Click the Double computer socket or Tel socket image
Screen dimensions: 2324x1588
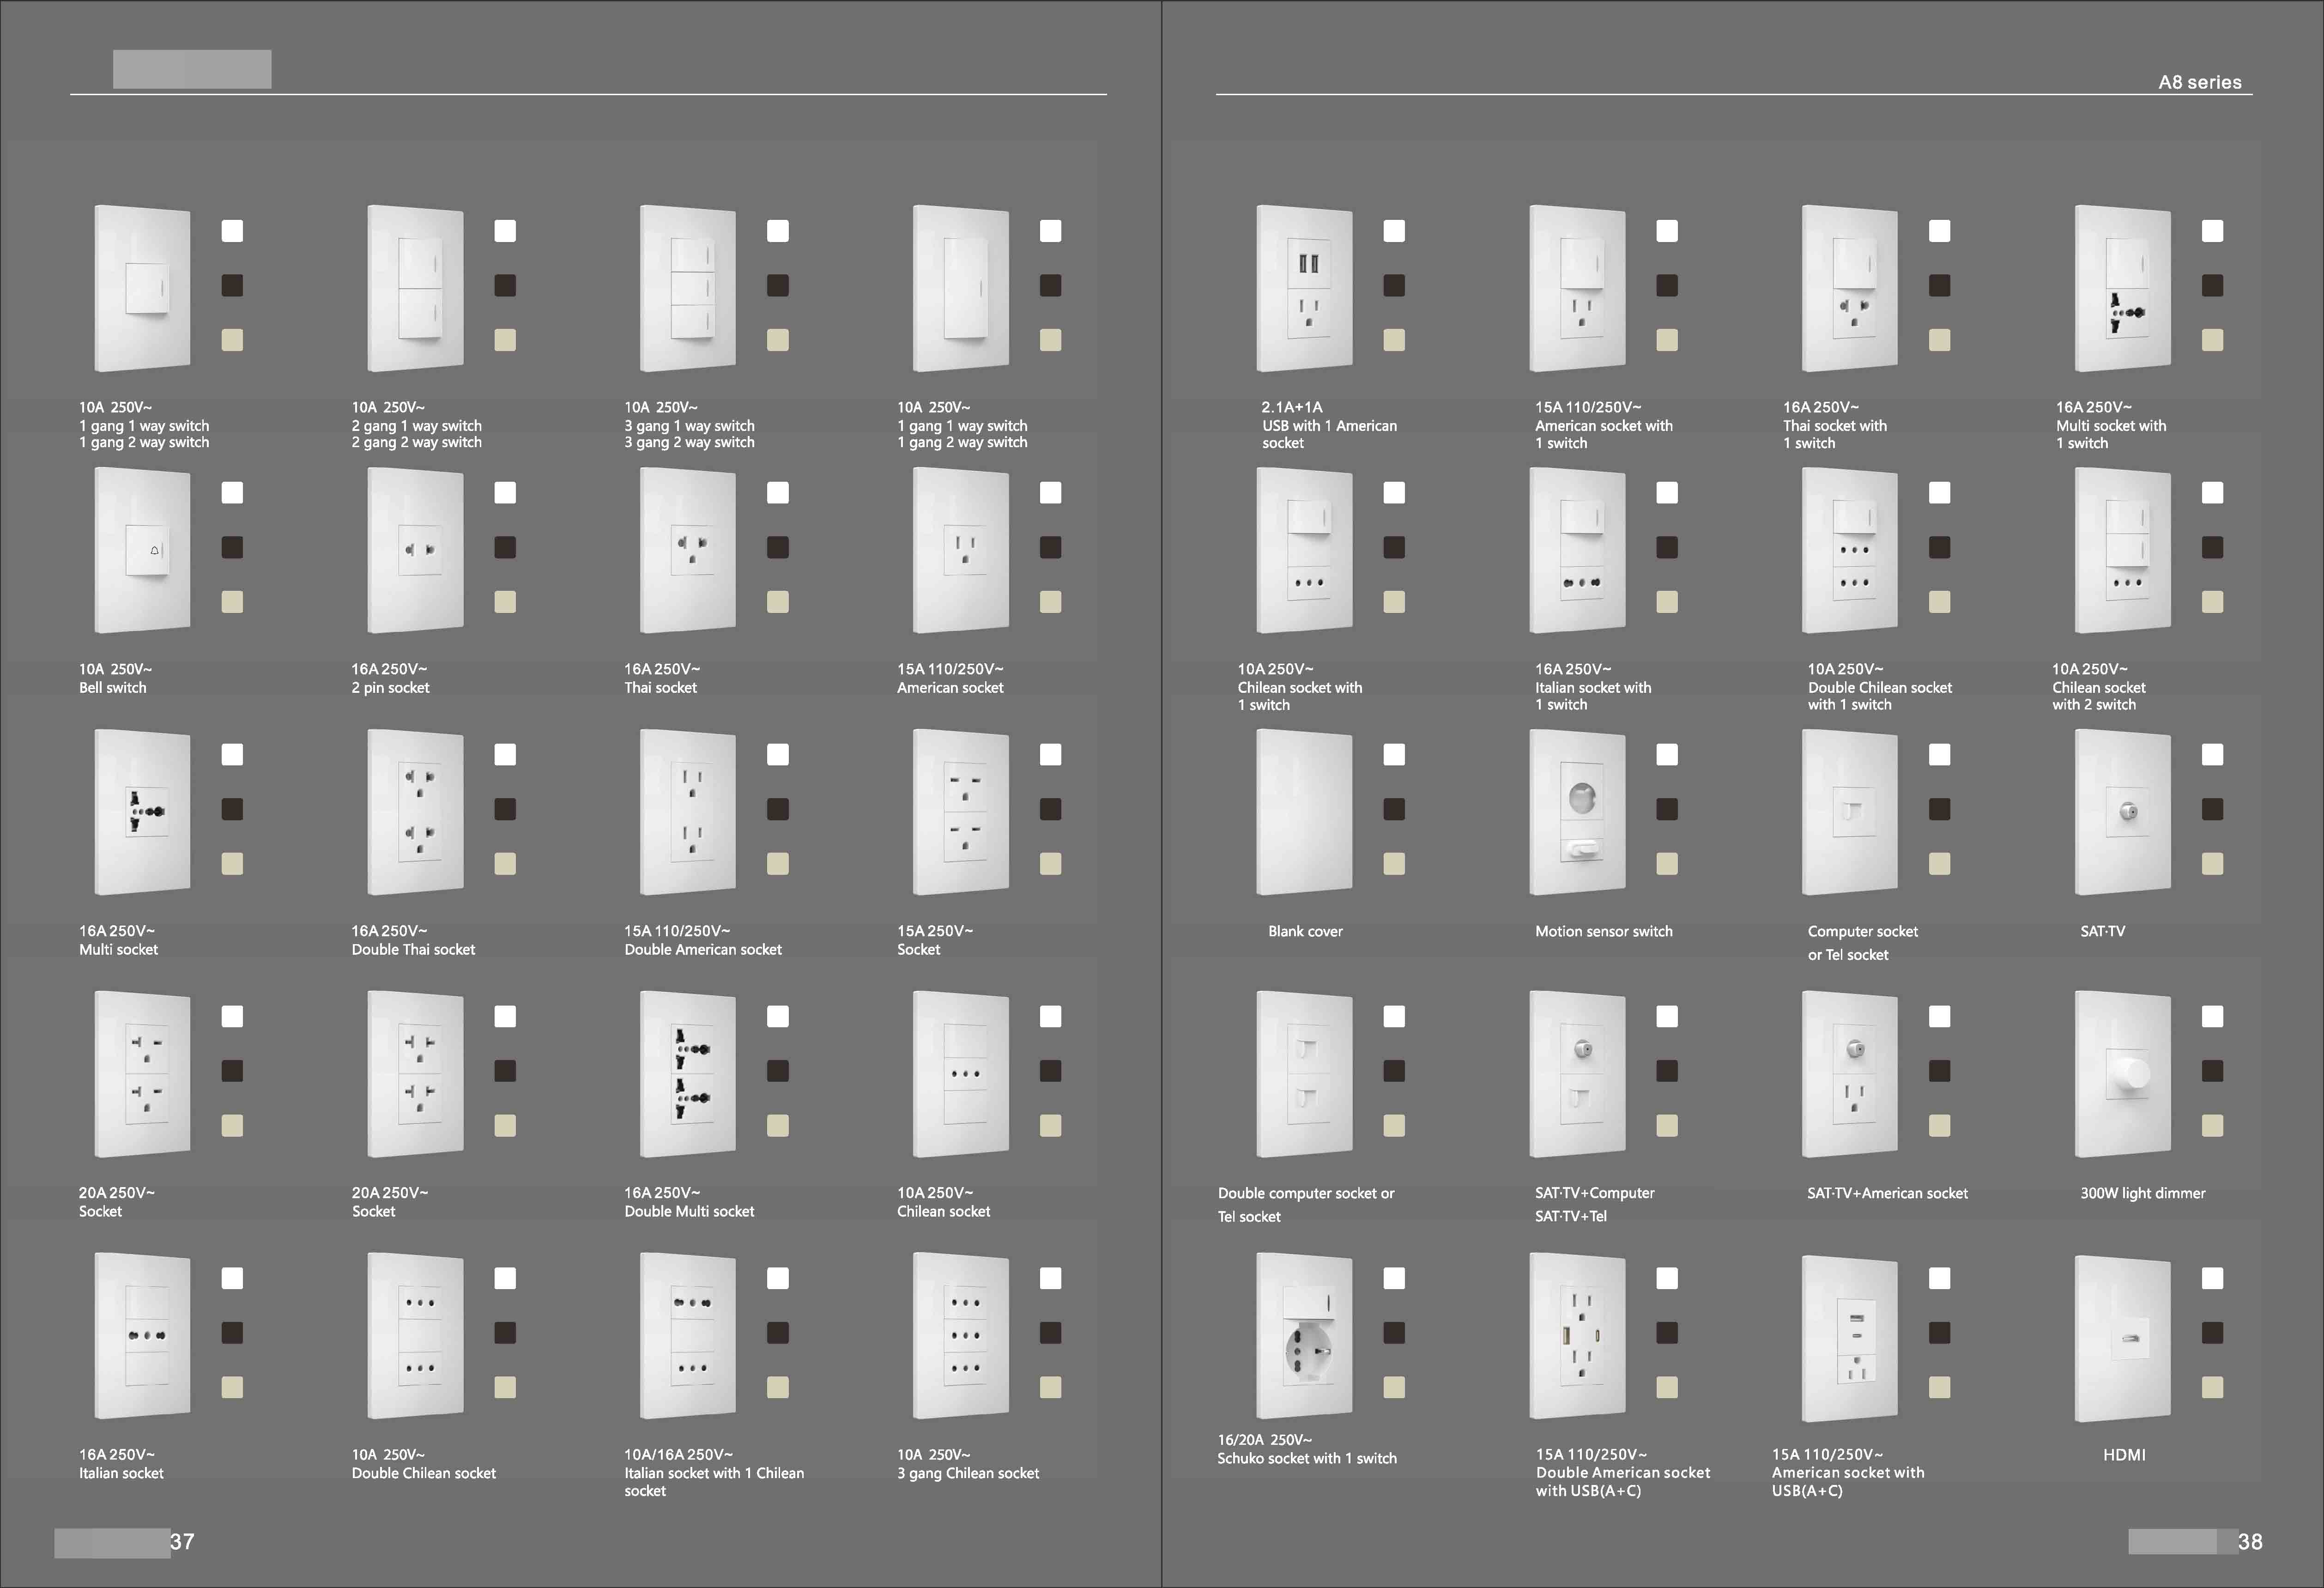tap(1304, 1074)
